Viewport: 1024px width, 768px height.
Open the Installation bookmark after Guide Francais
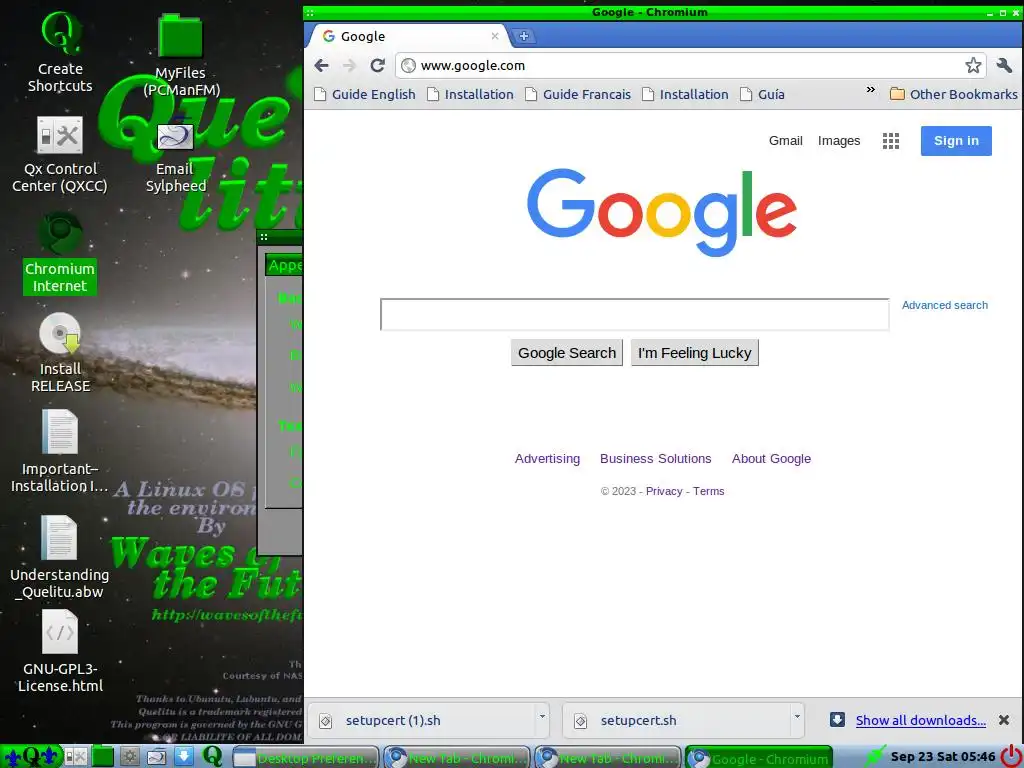click(x=685, y=94)
